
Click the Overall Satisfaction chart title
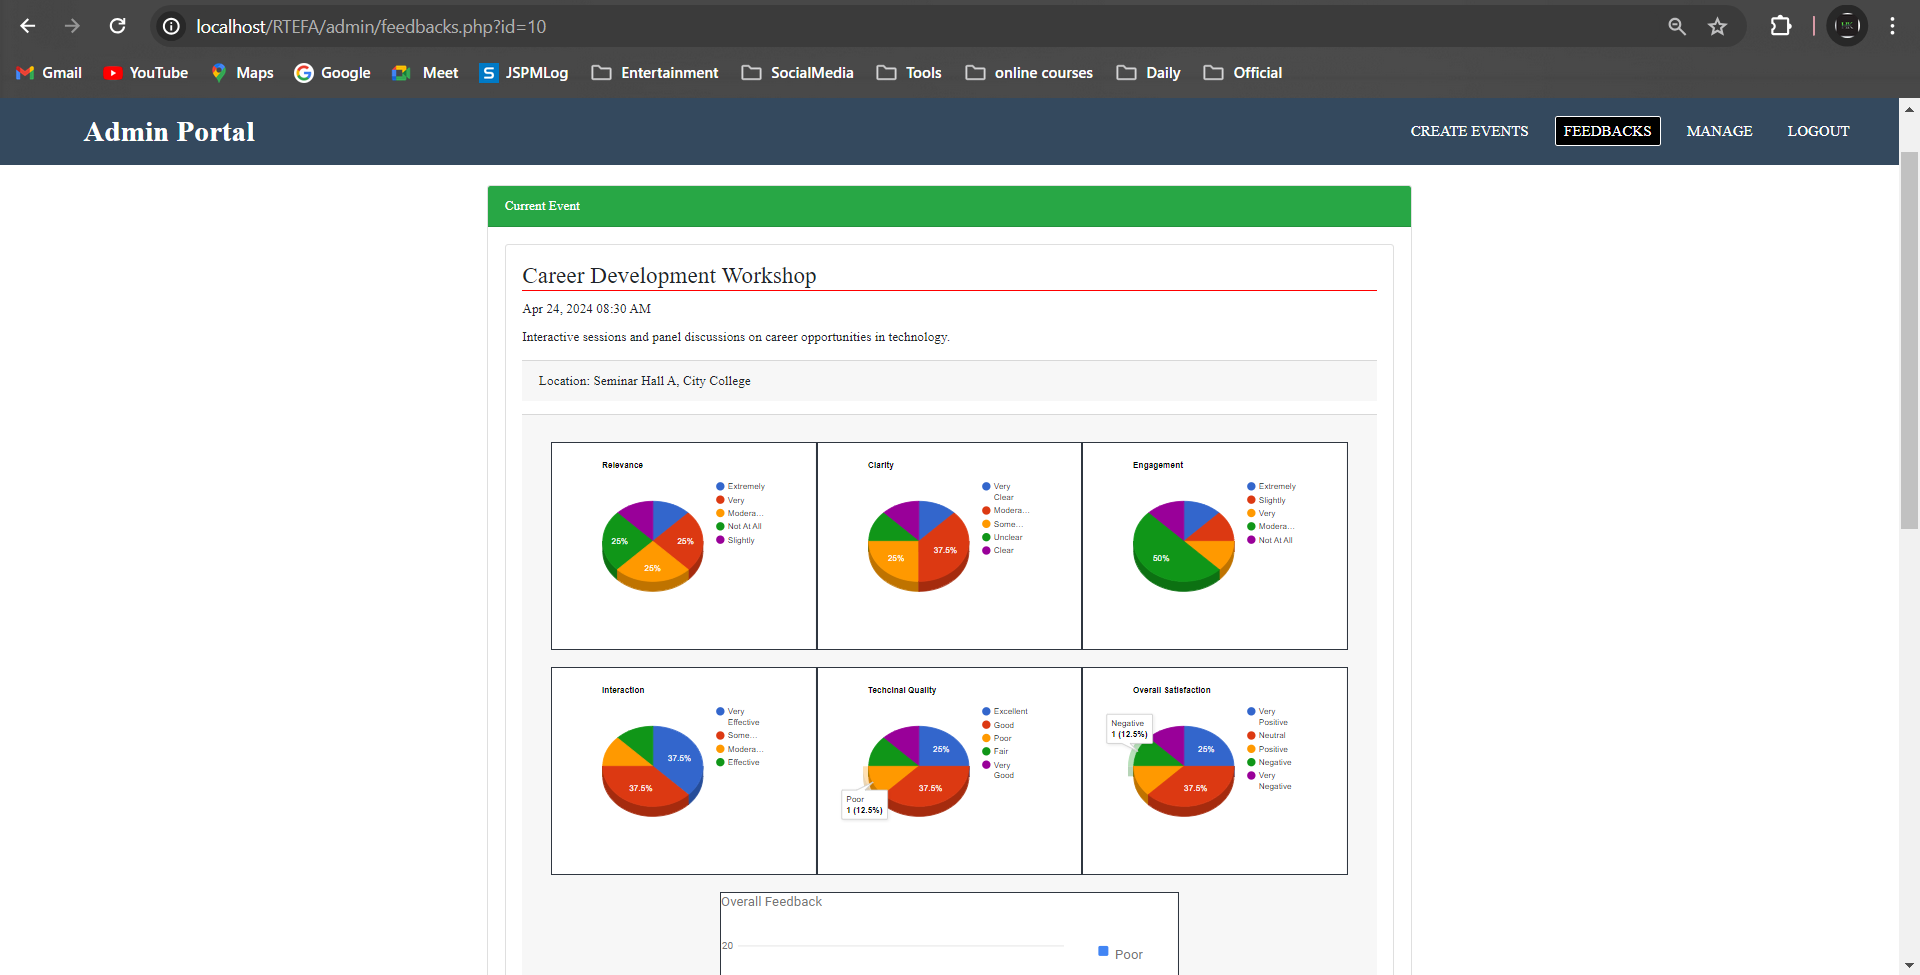[1171, 690]
